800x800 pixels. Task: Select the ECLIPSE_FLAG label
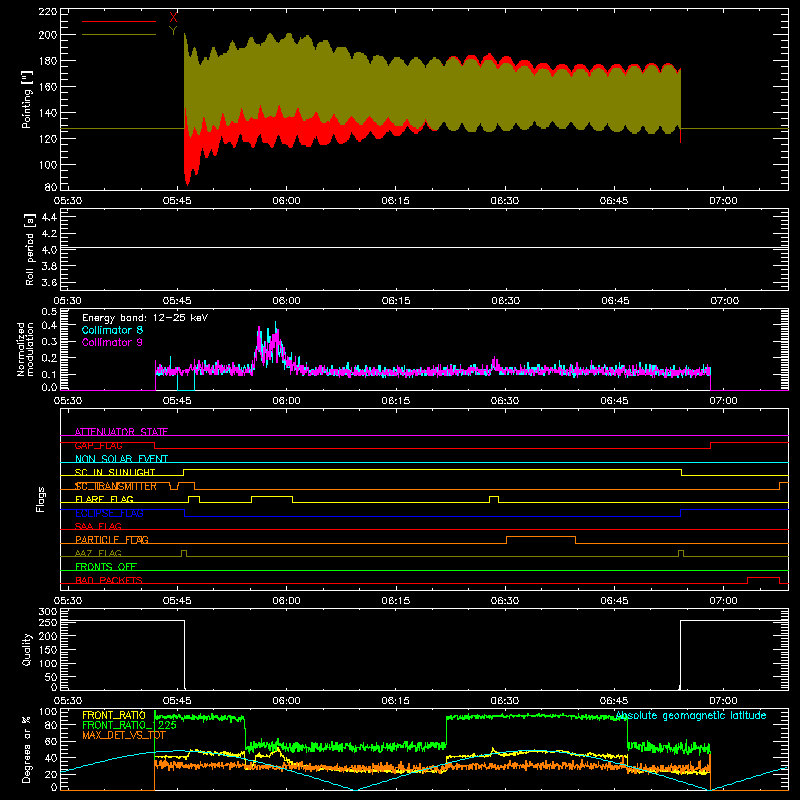pos(109,513)
